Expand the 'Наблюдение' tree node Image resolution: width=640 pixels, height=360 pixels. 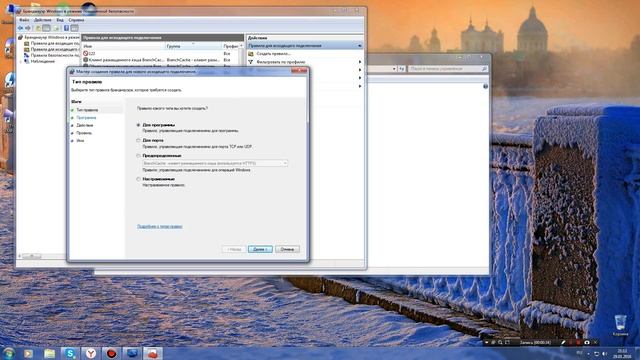click(x=21, y=61)
